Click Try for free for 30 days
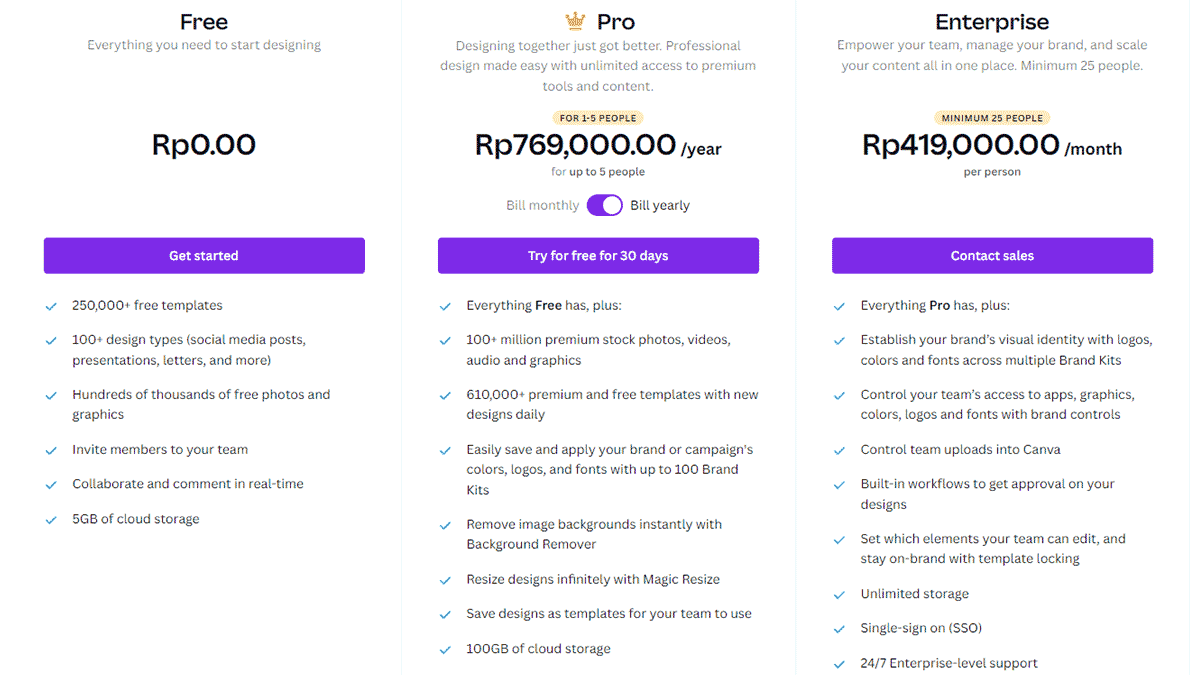This screenshot has width=1200, height=675. click(598, 255)
